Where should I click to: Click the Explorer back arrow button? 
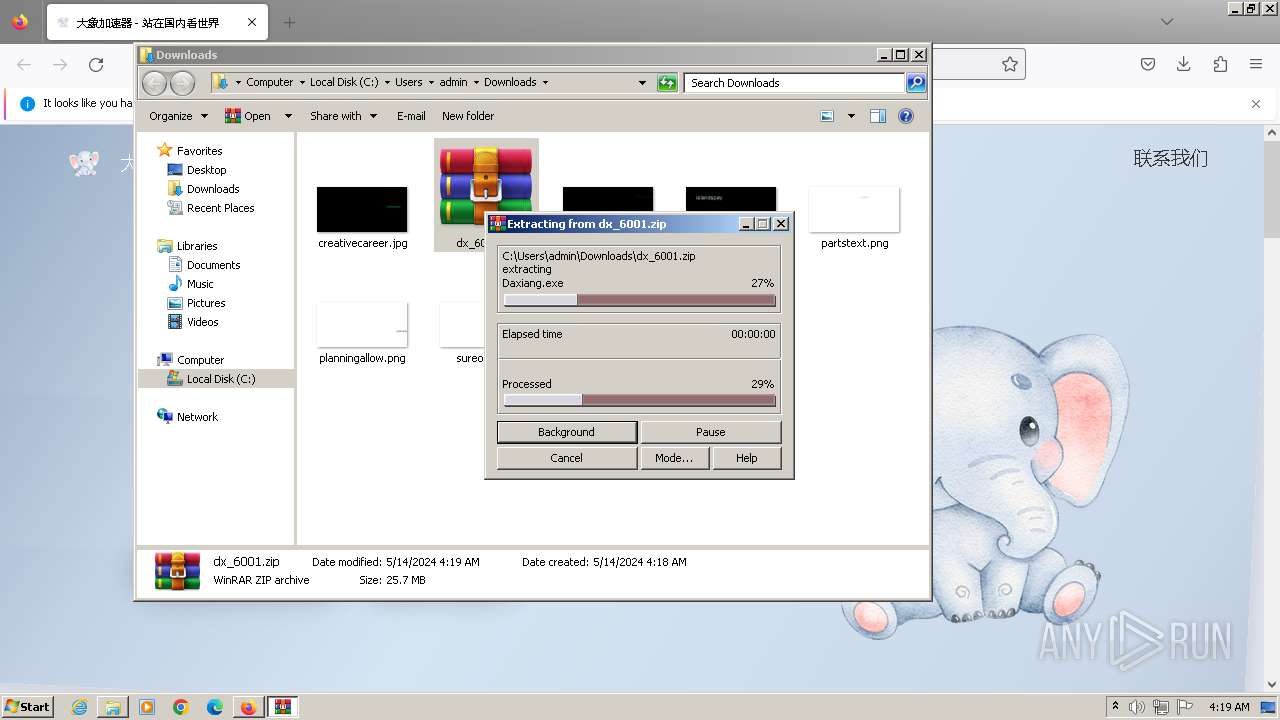(x=154, y=82)
